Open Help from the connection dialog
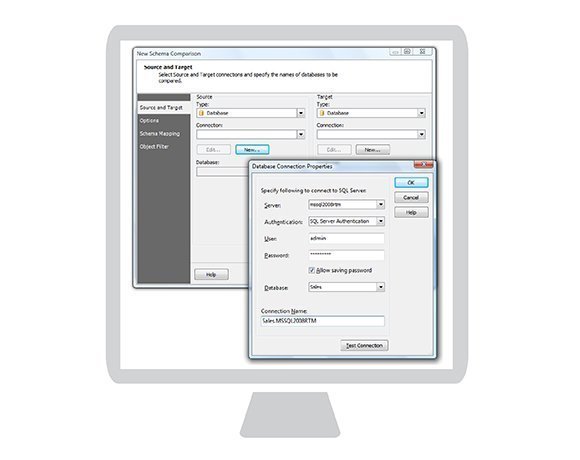This screenshot has width=580, height=460. 411,212
